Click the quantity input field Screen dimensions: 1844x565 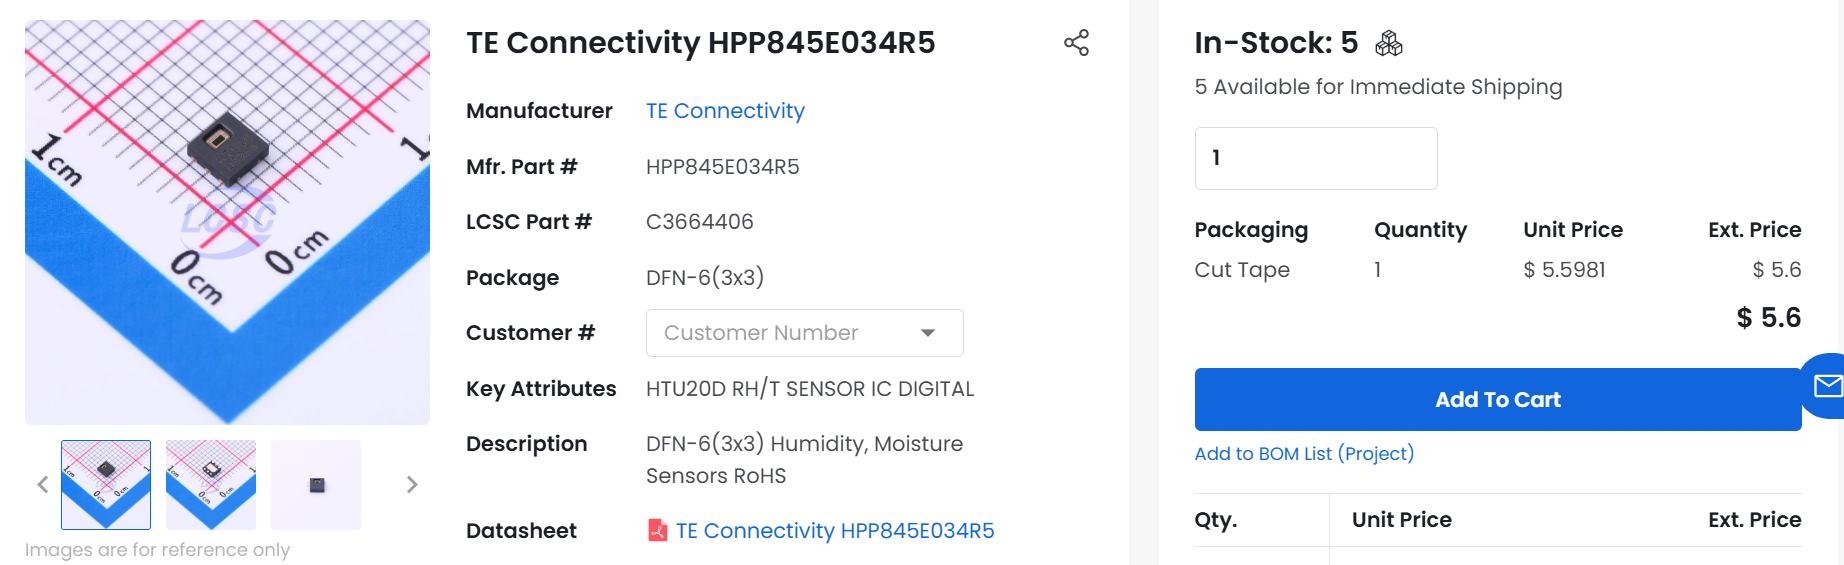coord(1315,158)
